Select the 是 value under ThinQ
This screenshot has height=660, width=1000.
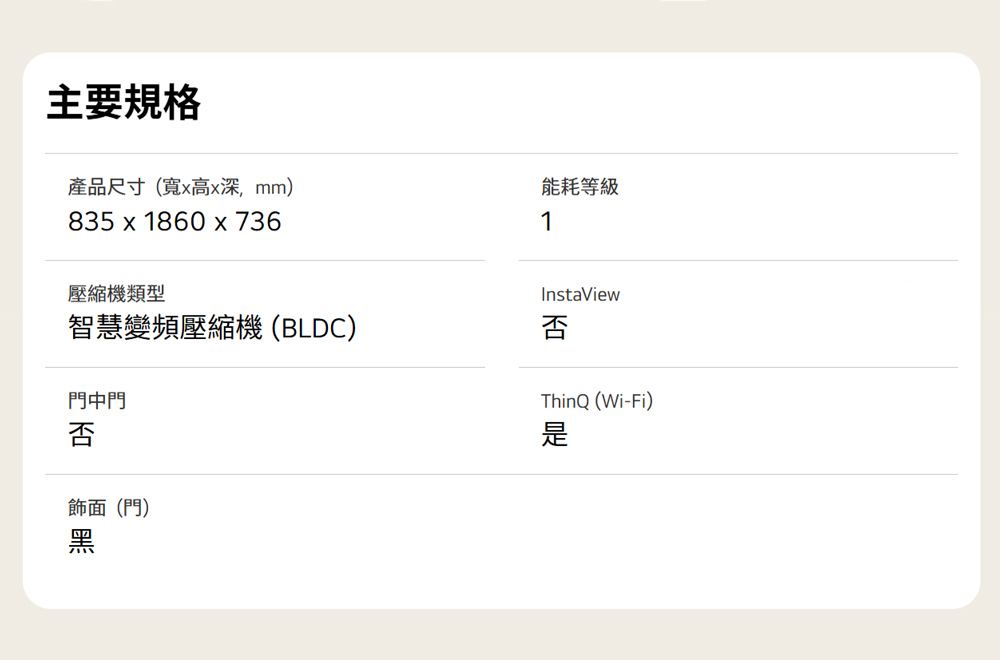(554, 435)
